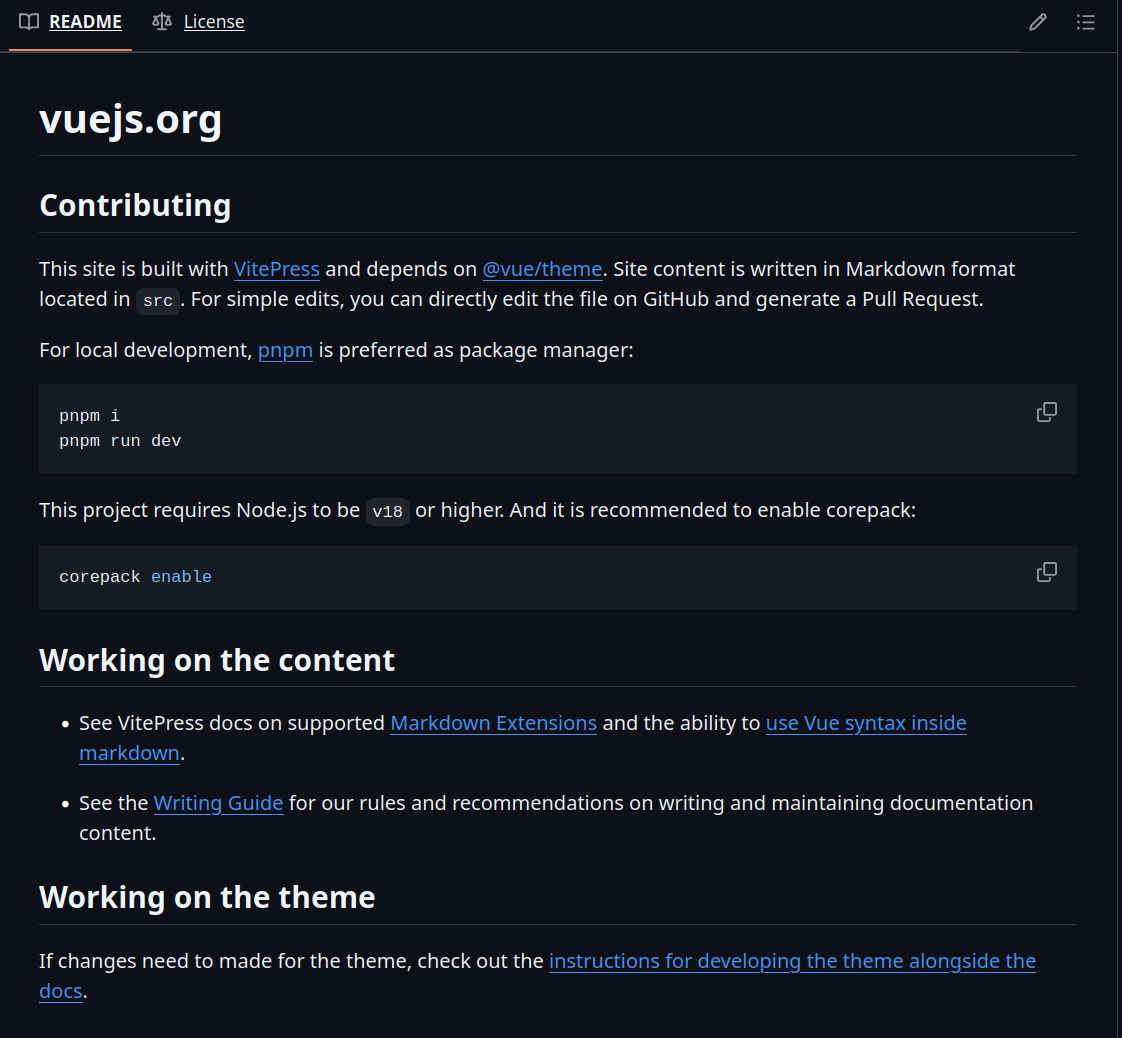Screen dimensions: 1122x1038
Task: Follow the pnpm link
Action: (286, 351)
